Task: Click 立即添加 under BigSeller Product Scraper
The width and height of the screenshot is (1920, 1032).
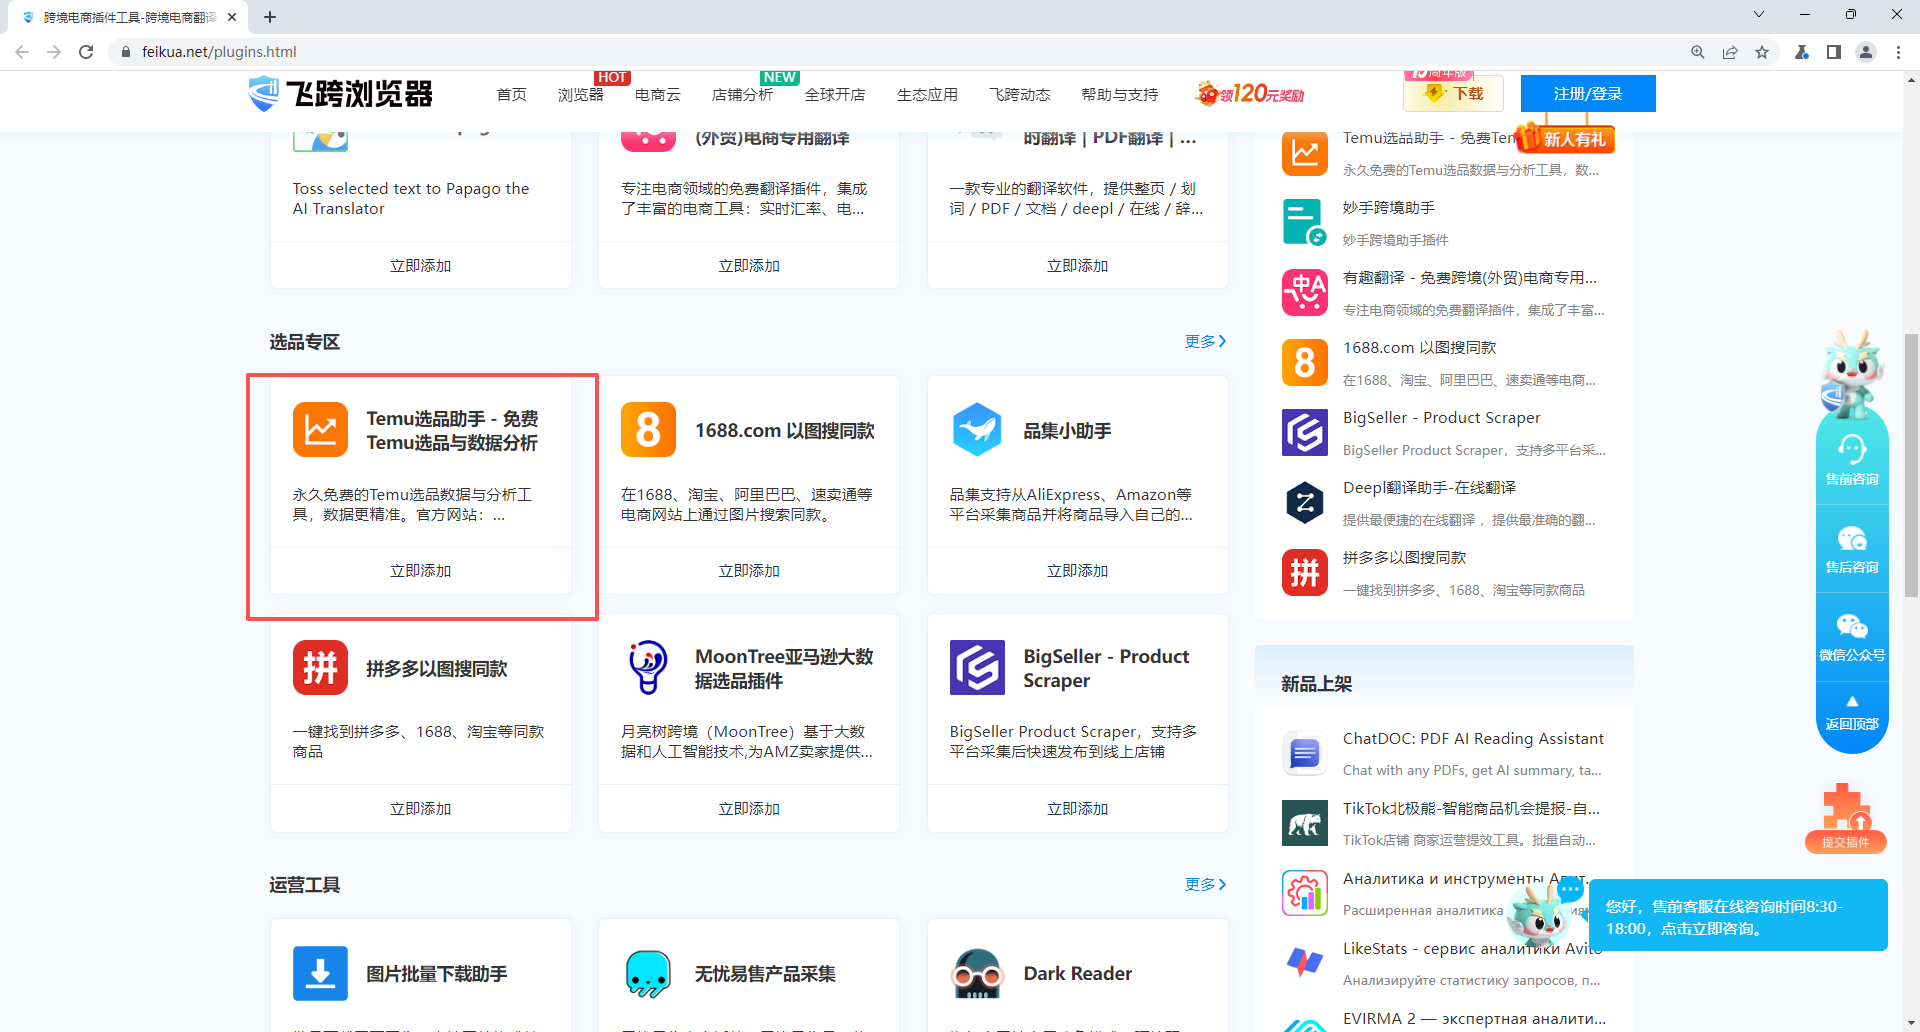Action: pos(1077,808)
